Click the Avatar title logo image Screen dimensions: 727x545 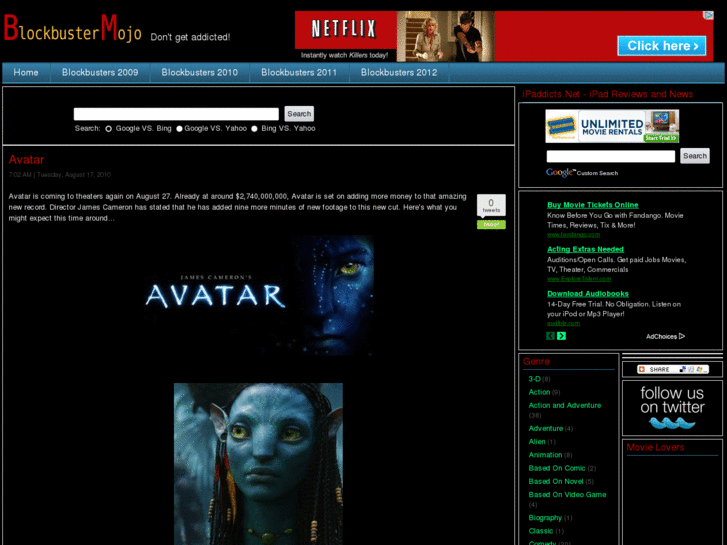pyautogui.click(x=259, y=295)
